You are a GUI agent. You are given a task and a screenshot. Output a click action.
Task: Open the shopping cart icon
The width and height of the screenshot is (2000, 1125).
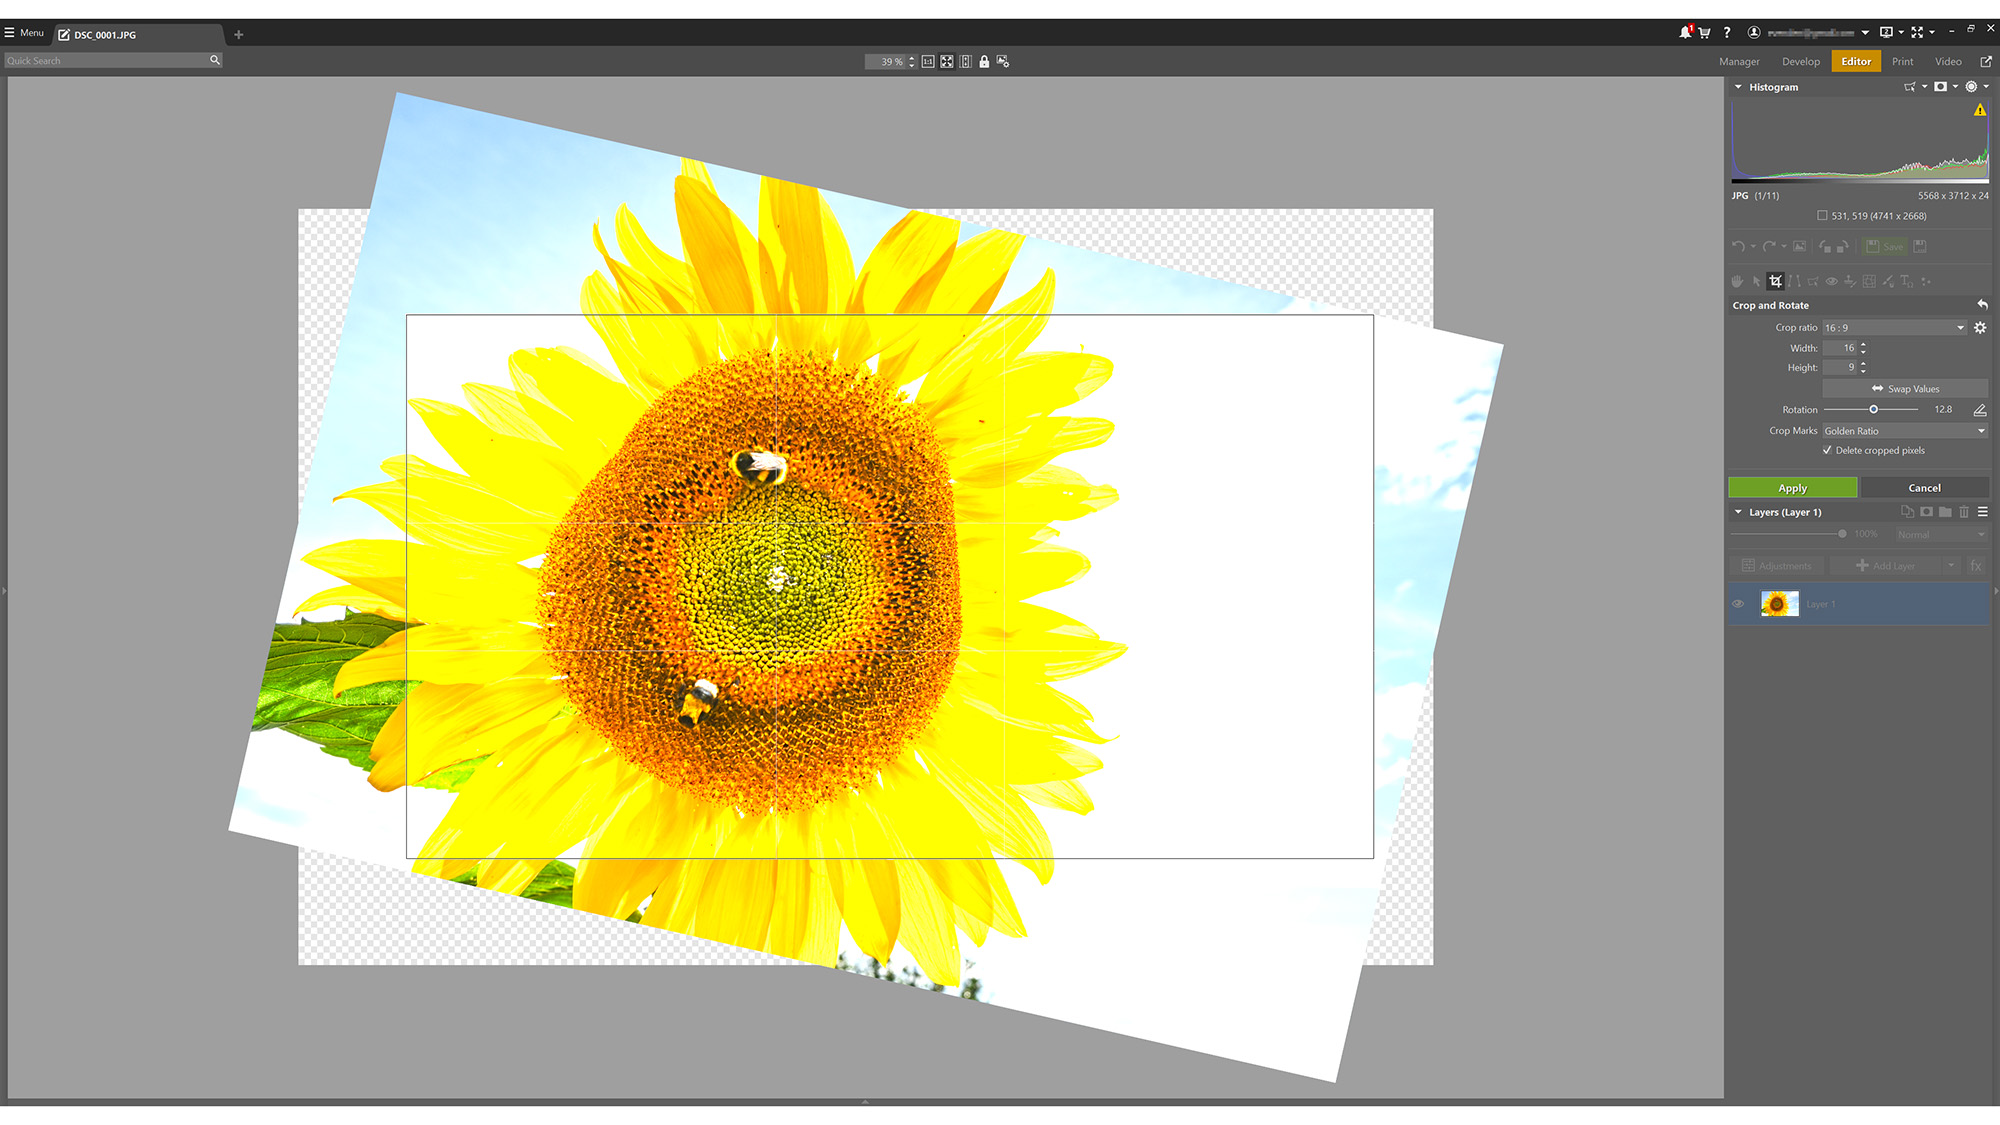(1705, 33)
